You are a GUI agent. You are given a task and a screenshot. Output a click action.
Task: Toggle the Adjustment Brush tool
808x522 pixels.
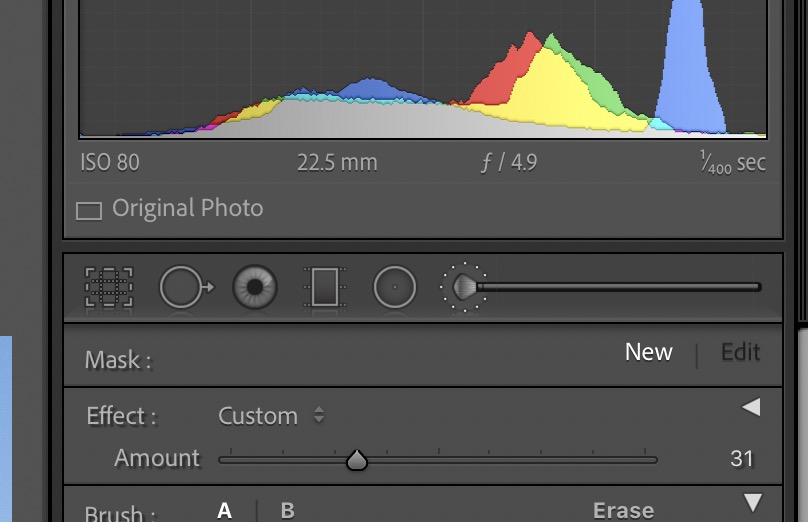pyautogui.click(x=464, y=287)
